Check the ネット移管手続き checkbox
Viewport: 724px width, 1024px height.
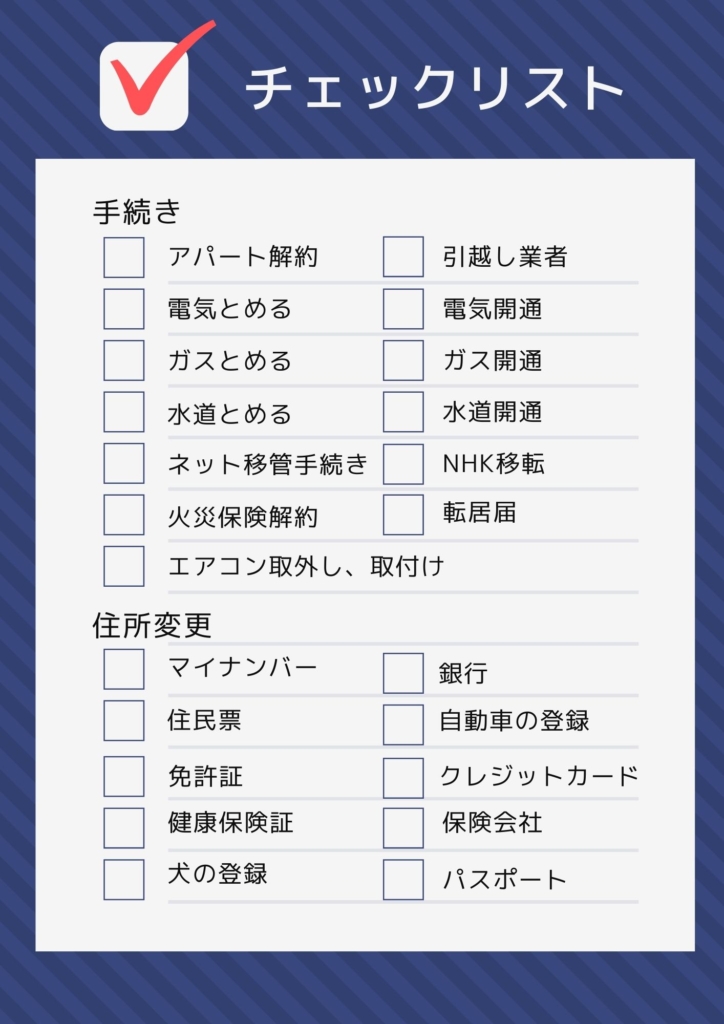[x=124, y=464]
